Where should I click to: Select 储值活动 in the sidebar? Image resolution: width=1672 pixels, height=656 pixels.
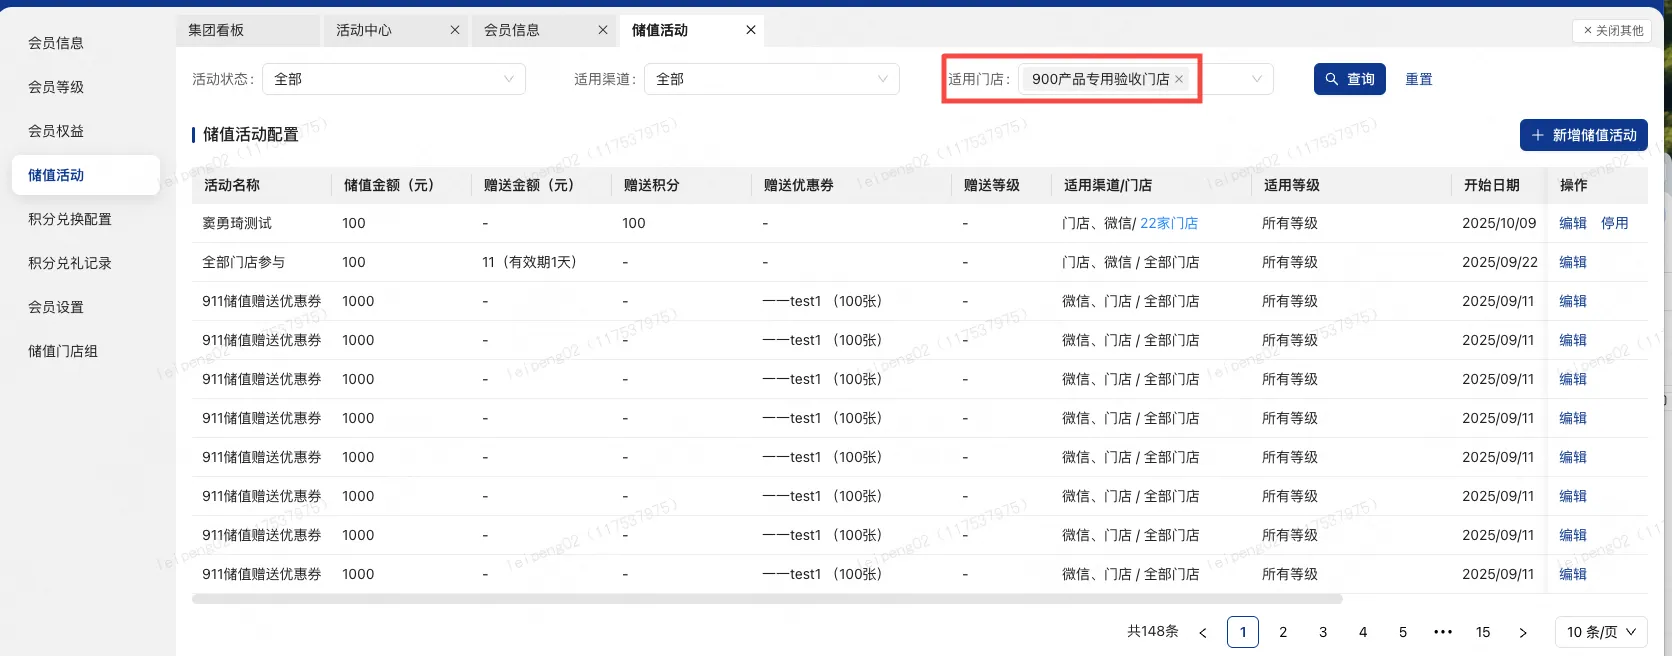click(x=86, y=175)
